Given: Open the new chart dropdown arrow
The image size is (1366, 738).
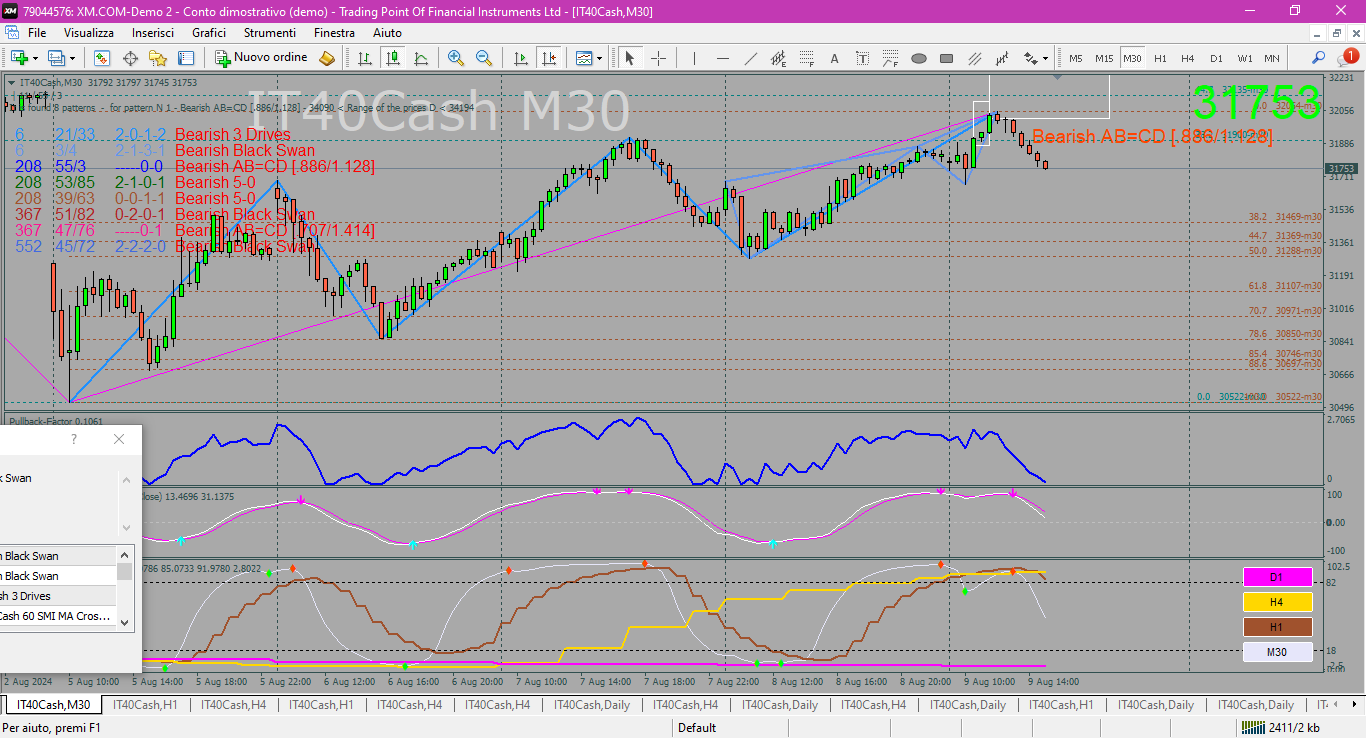Looking at the screenshot, I should click(x=36, y=58).
